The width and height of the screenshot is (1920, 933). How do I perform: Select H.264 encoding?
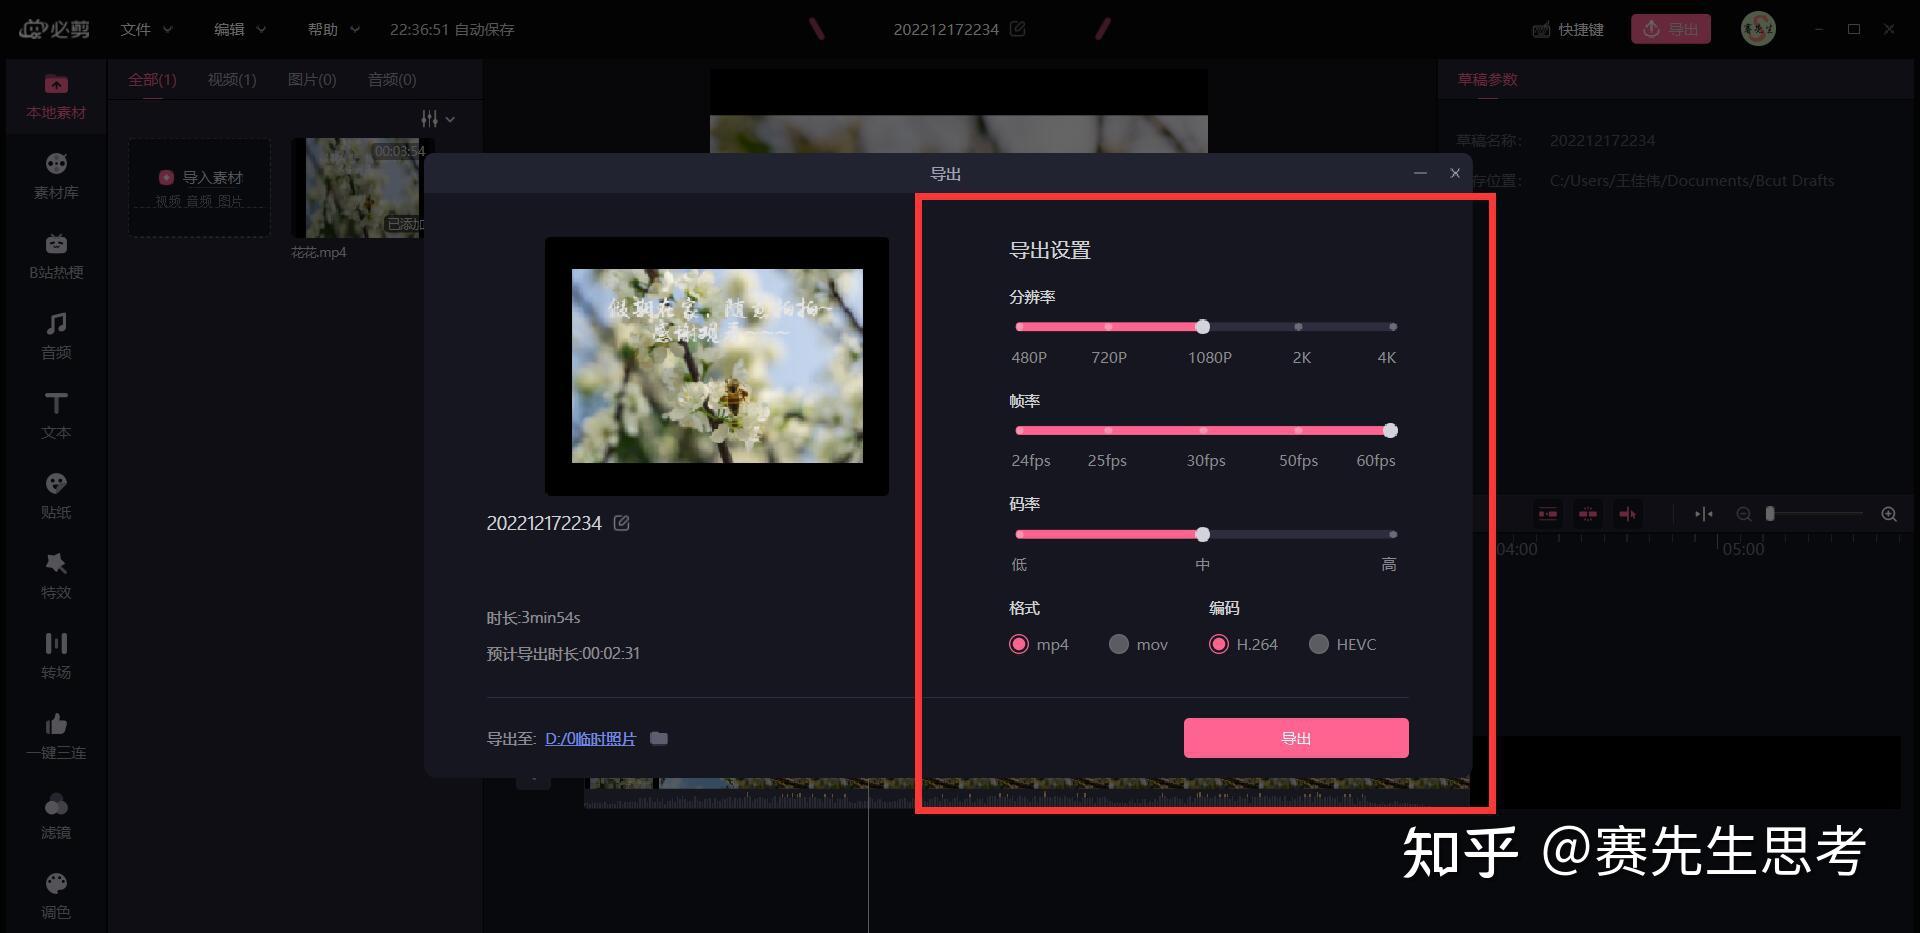[1243, 644]
